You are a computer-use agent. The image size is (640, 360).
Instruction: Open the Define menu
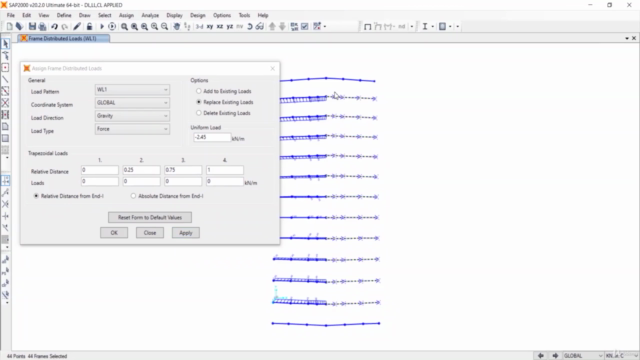[64, 15]
